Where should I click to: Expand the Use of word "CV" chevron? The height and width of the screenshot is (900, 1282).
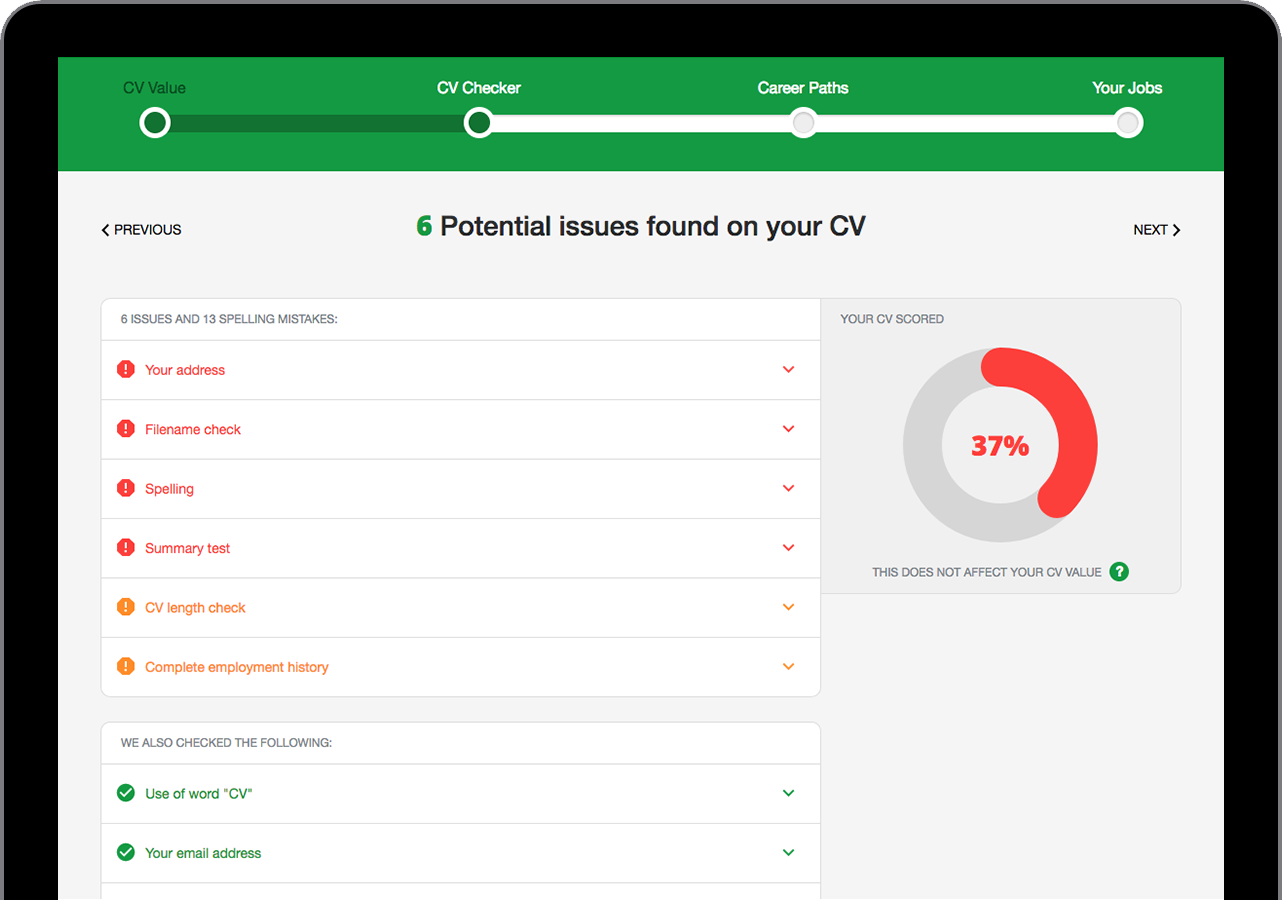coord(788,793)
